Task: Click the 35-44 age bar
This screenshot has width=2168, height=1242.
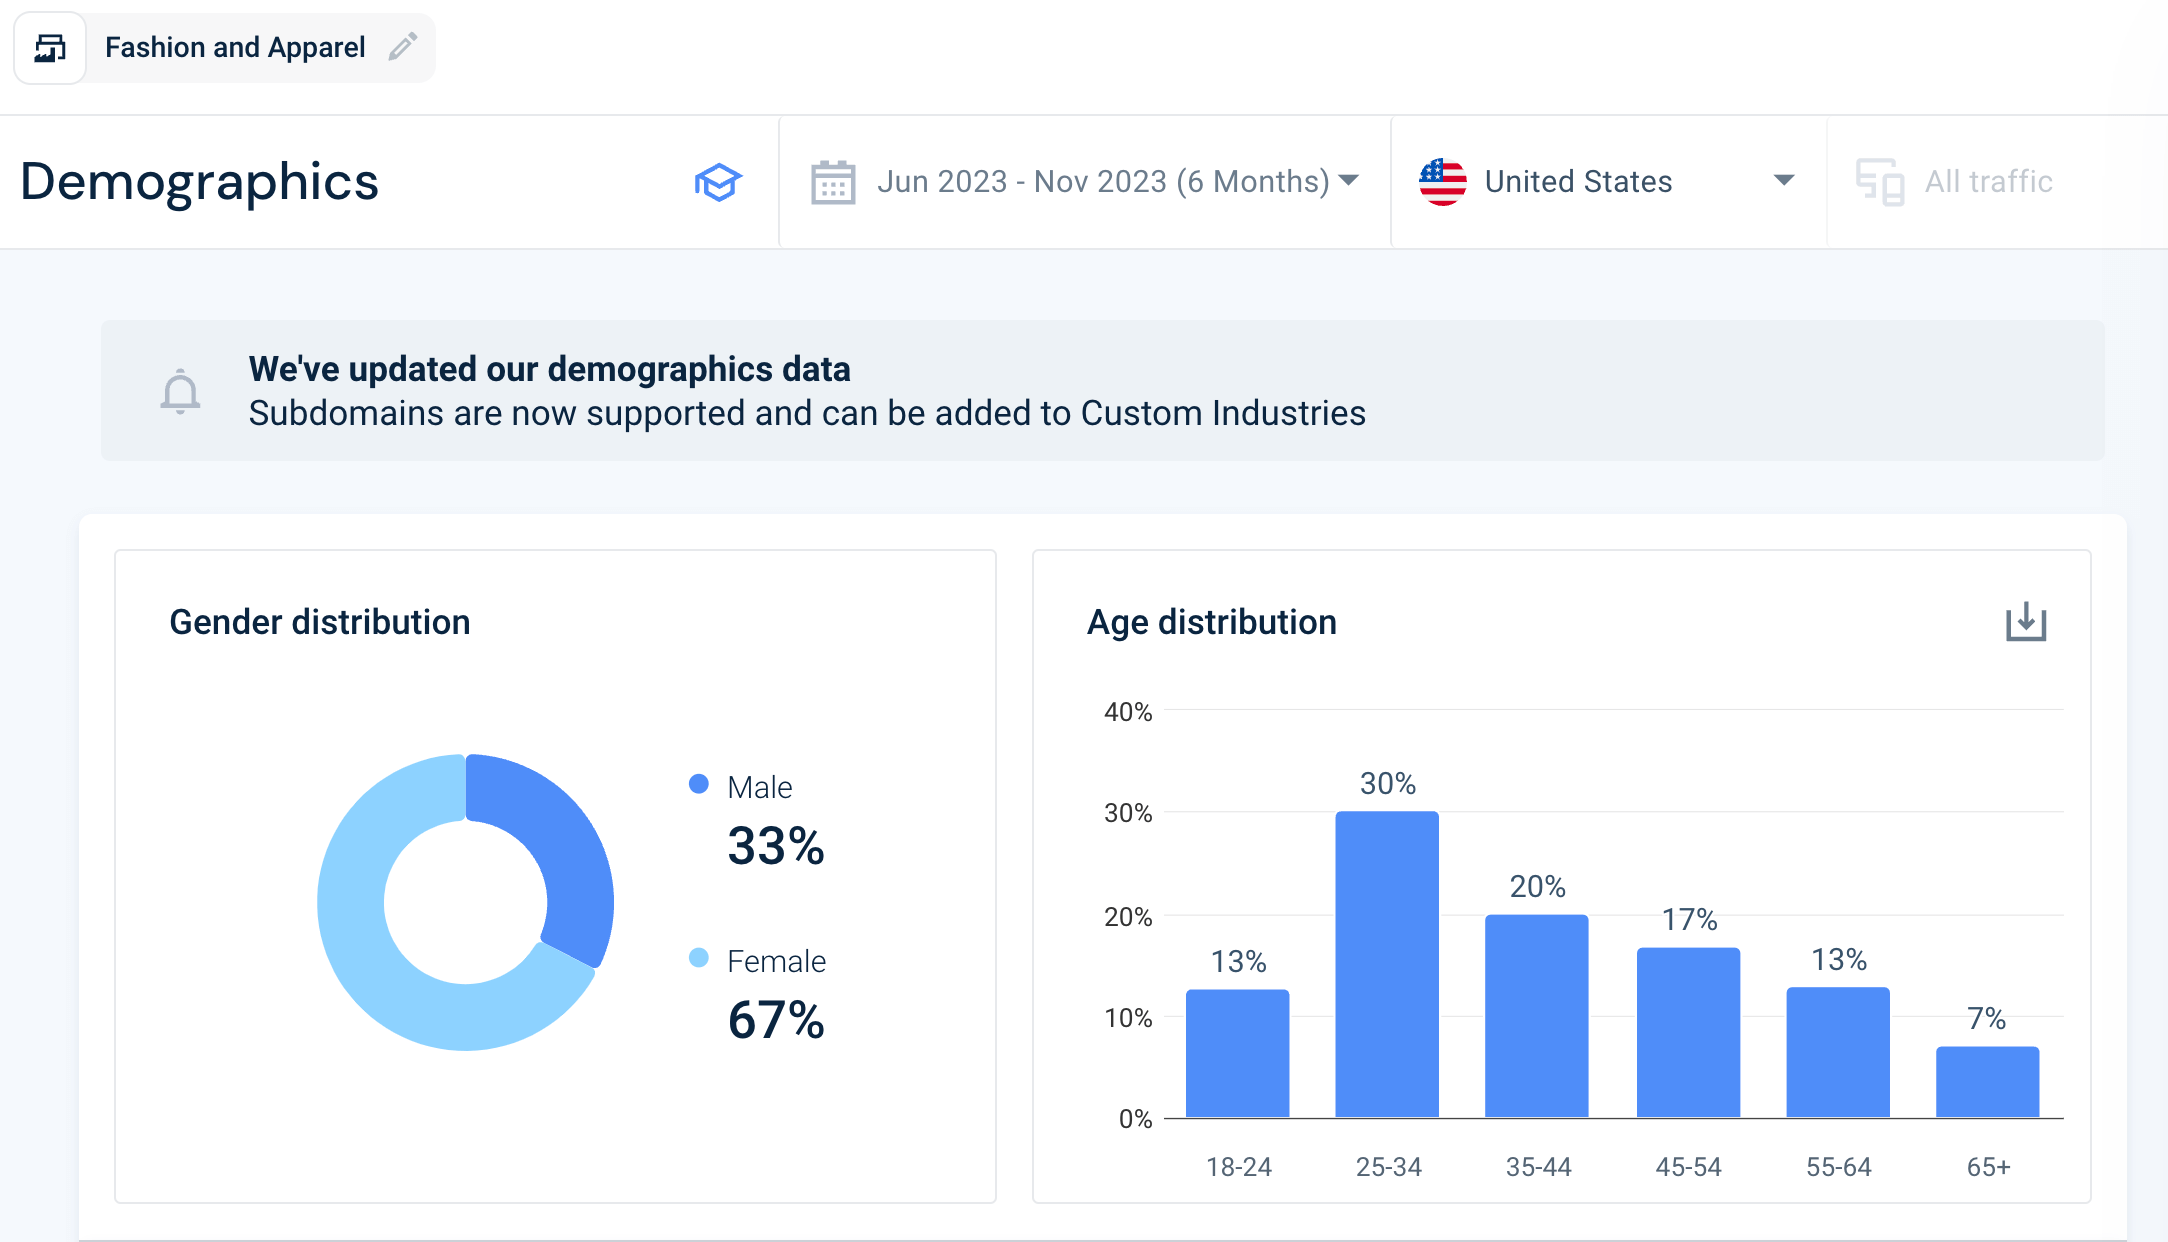Action: (x=1537, y=1016)
